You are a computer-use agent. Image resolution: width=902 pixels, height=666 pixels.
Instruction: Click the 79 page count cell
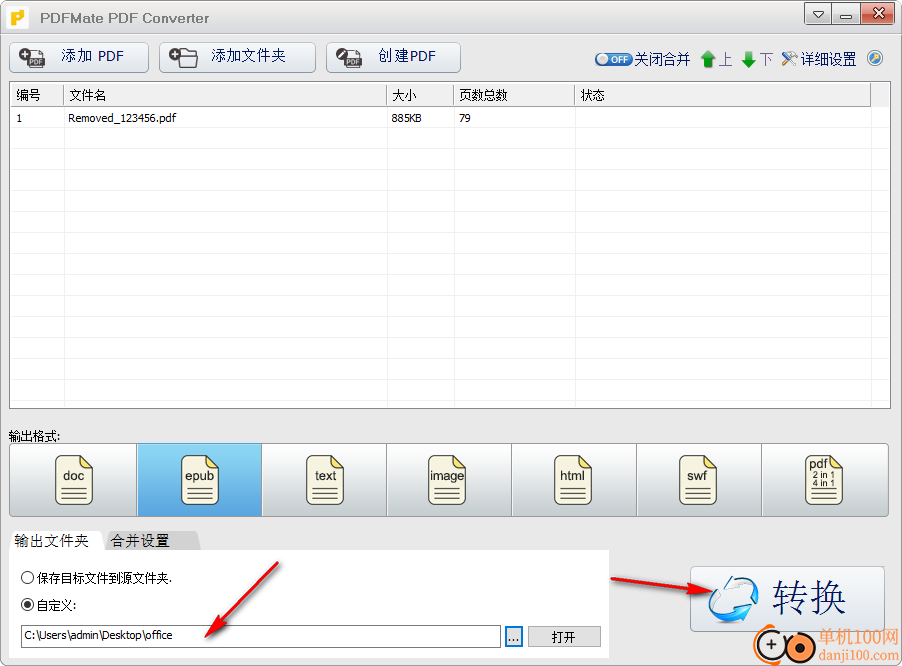(465, 118)
